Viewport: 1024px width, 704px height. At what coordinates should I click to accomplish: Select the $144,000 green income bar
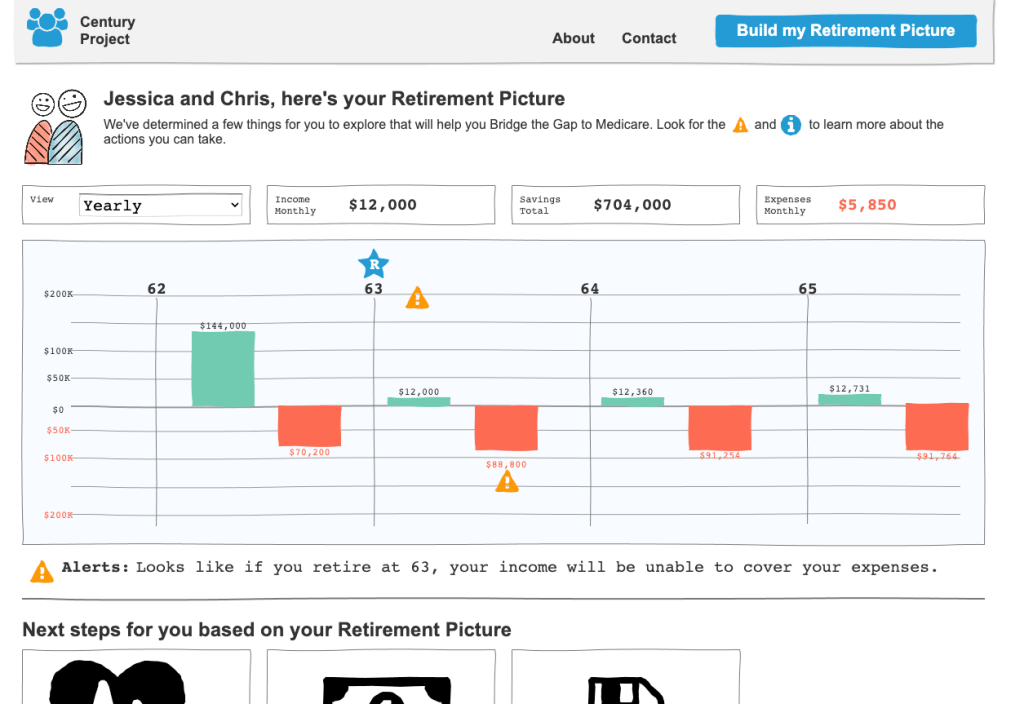(x=223, y=369)
